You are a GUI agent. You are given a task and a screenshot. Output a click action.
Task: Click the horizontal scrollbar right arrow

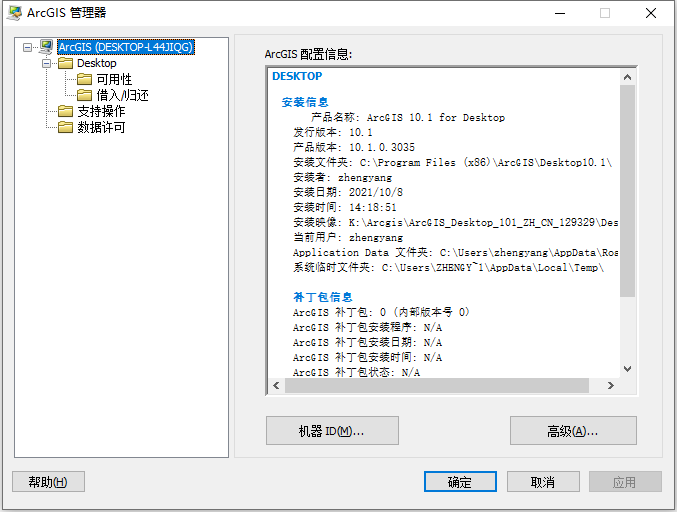tap(610, 385)
